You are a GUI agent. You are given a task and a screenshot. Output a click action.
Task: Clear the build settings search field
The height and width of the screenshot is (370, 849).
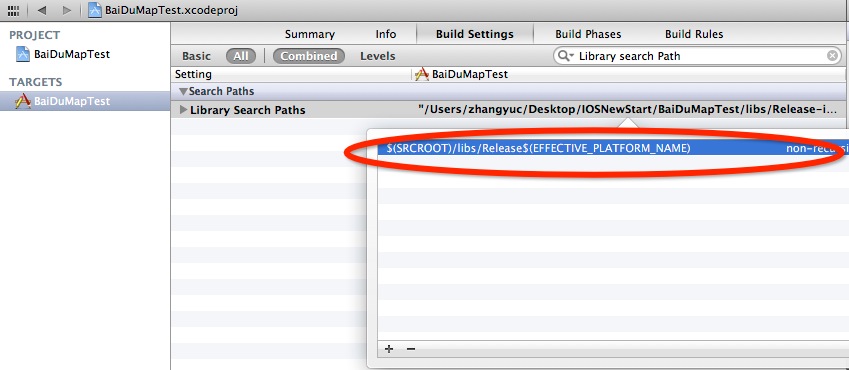coord(833,56)
